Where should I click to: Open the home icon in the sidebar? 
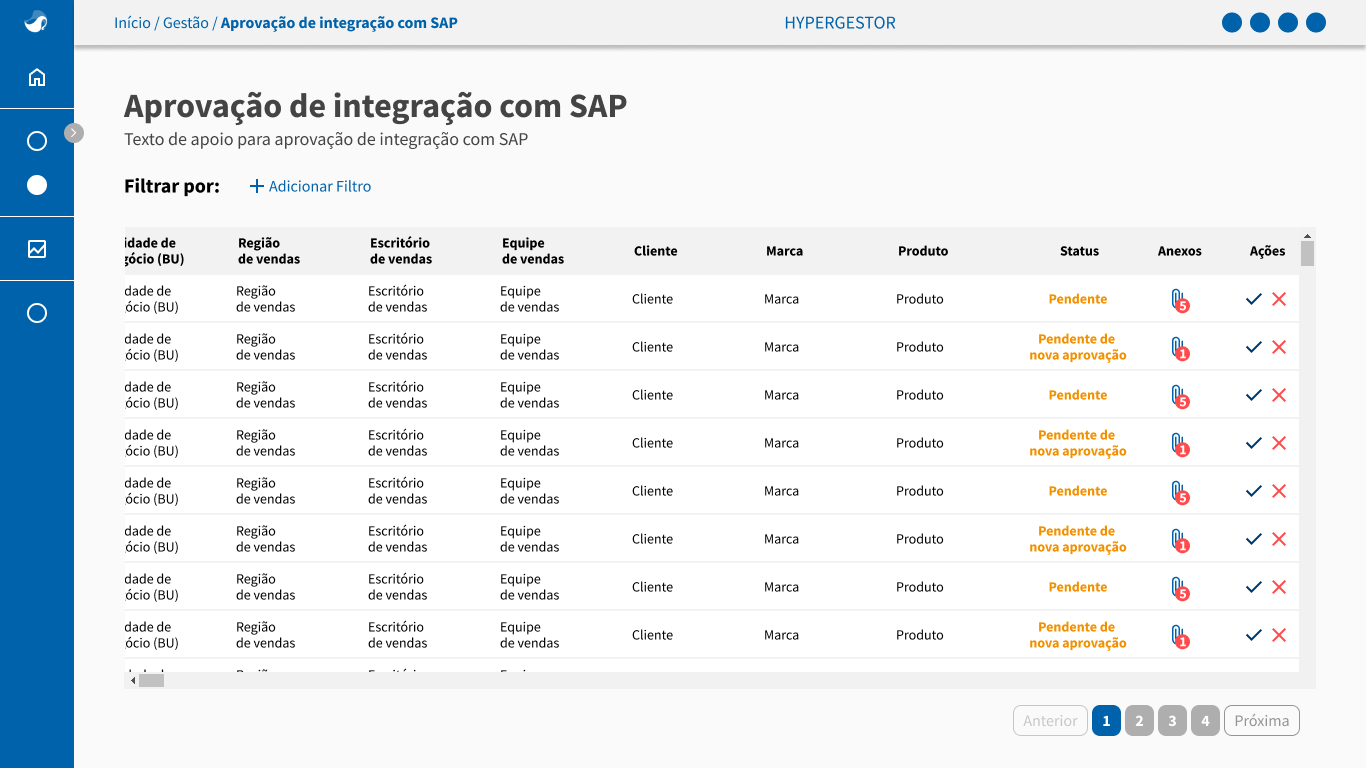(x=37, y=77)
